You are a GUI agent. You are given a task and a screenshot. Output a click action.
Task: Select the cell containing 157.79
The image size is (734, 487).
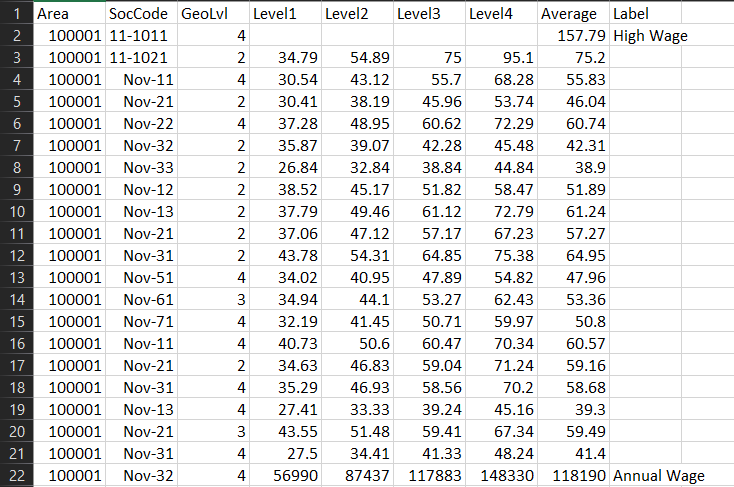572,36
